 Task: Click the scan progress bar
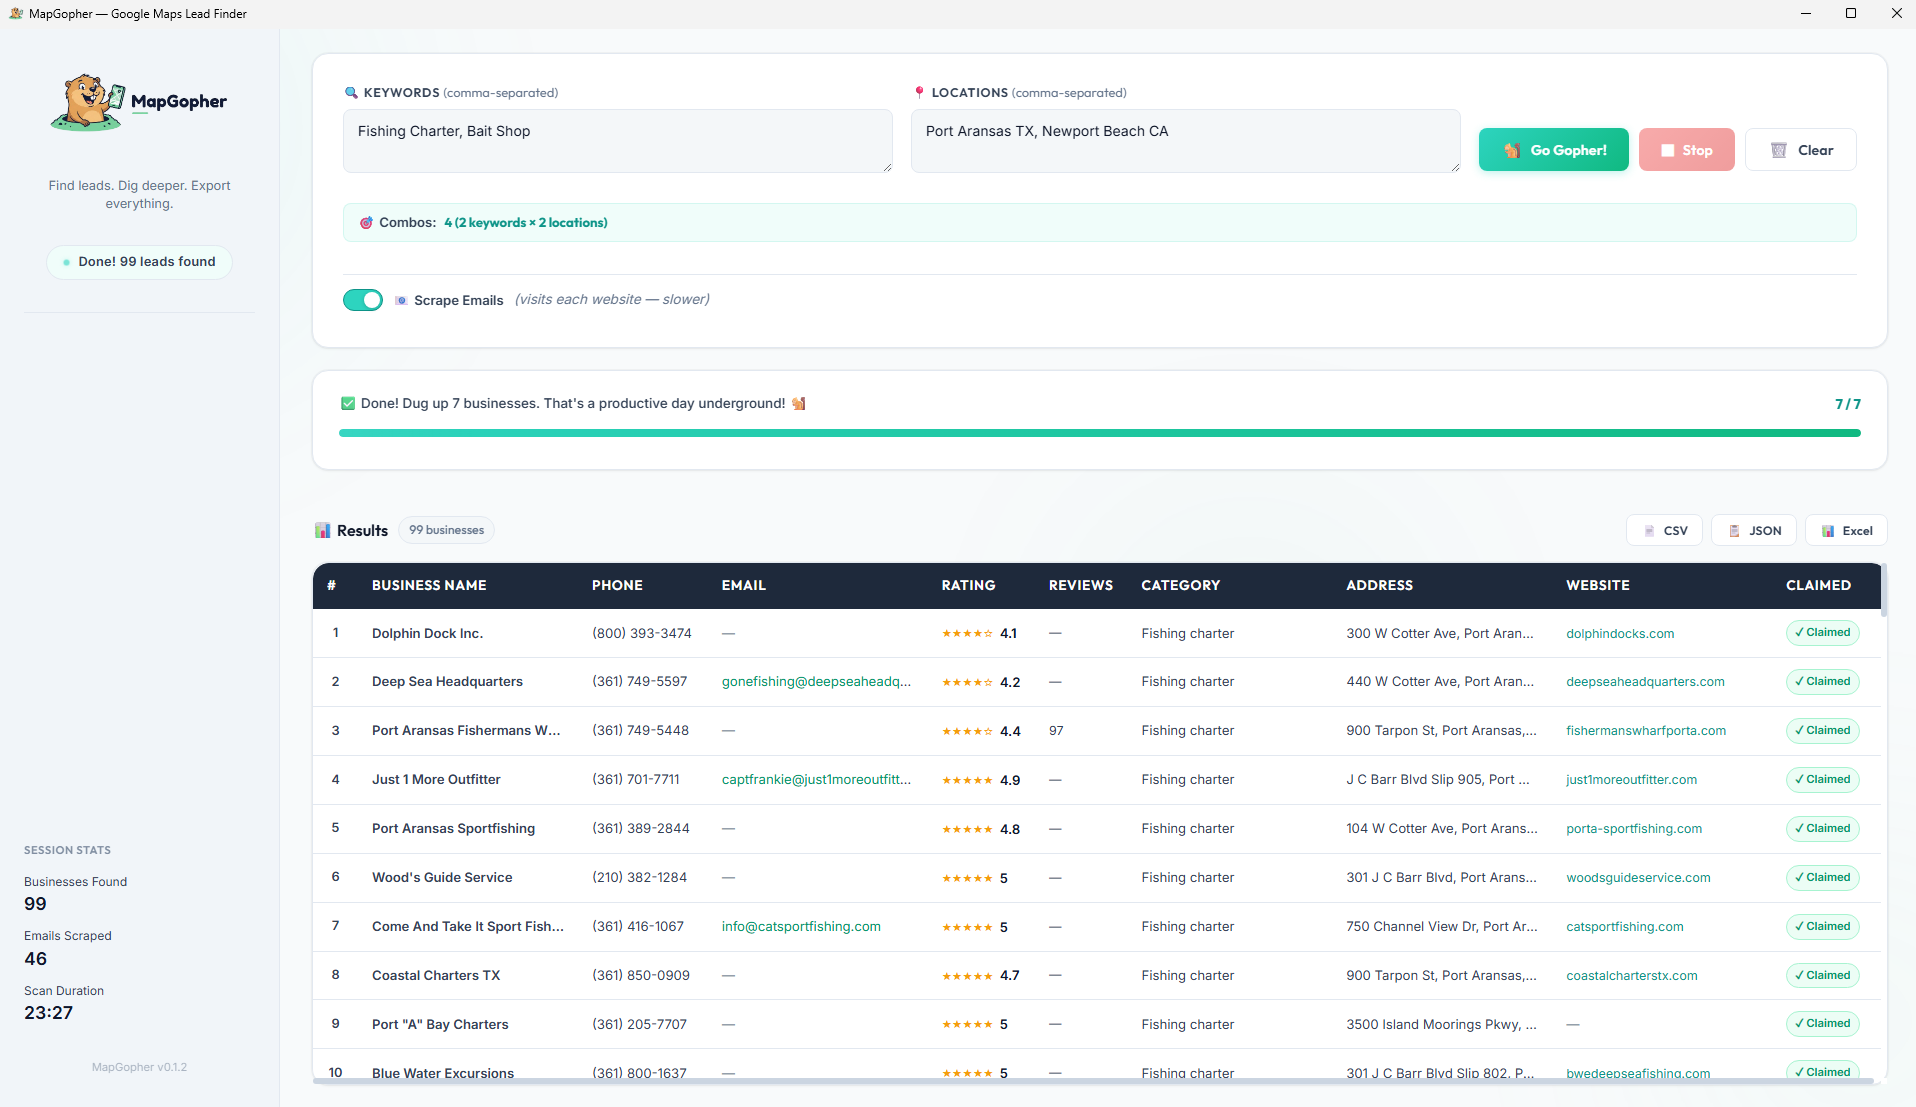coord(1099,433)
